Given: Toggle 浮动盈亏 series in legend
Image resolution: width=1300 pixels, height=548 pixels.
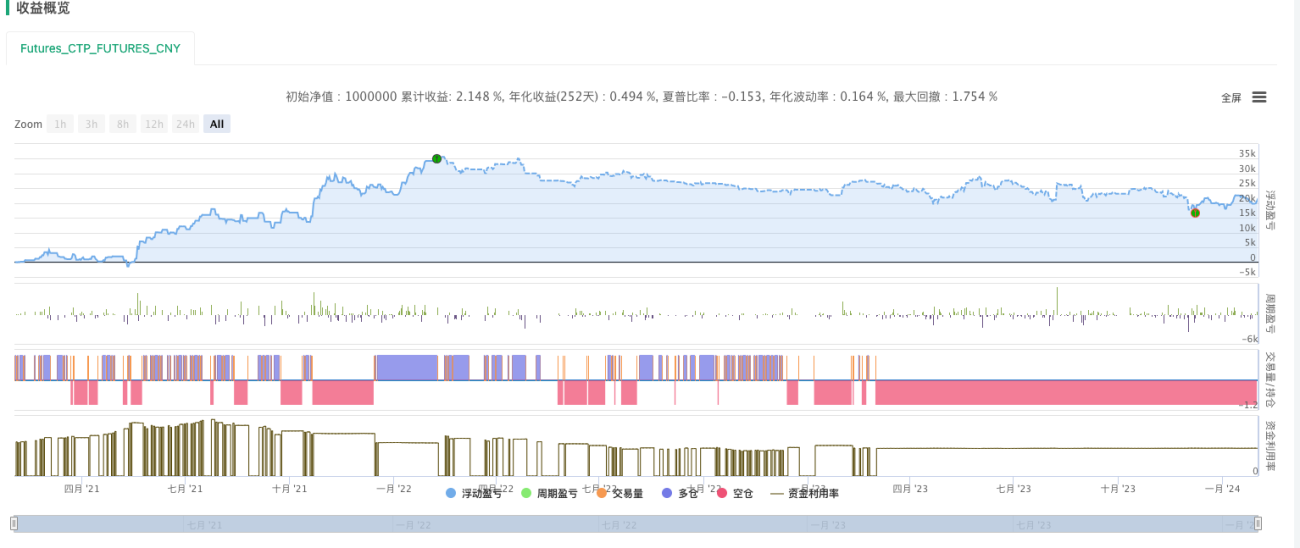Looking at the screenshot, I should click(480, 493).
